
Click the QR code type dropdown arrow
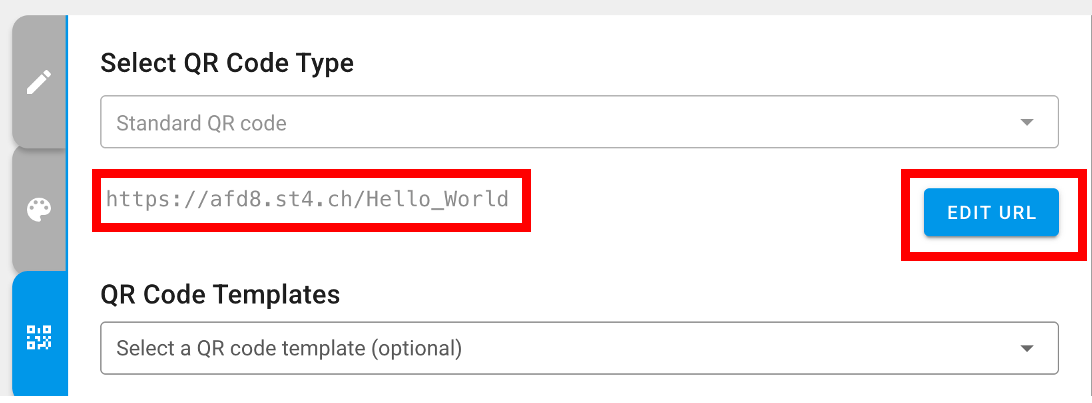tap(1025, 123)
